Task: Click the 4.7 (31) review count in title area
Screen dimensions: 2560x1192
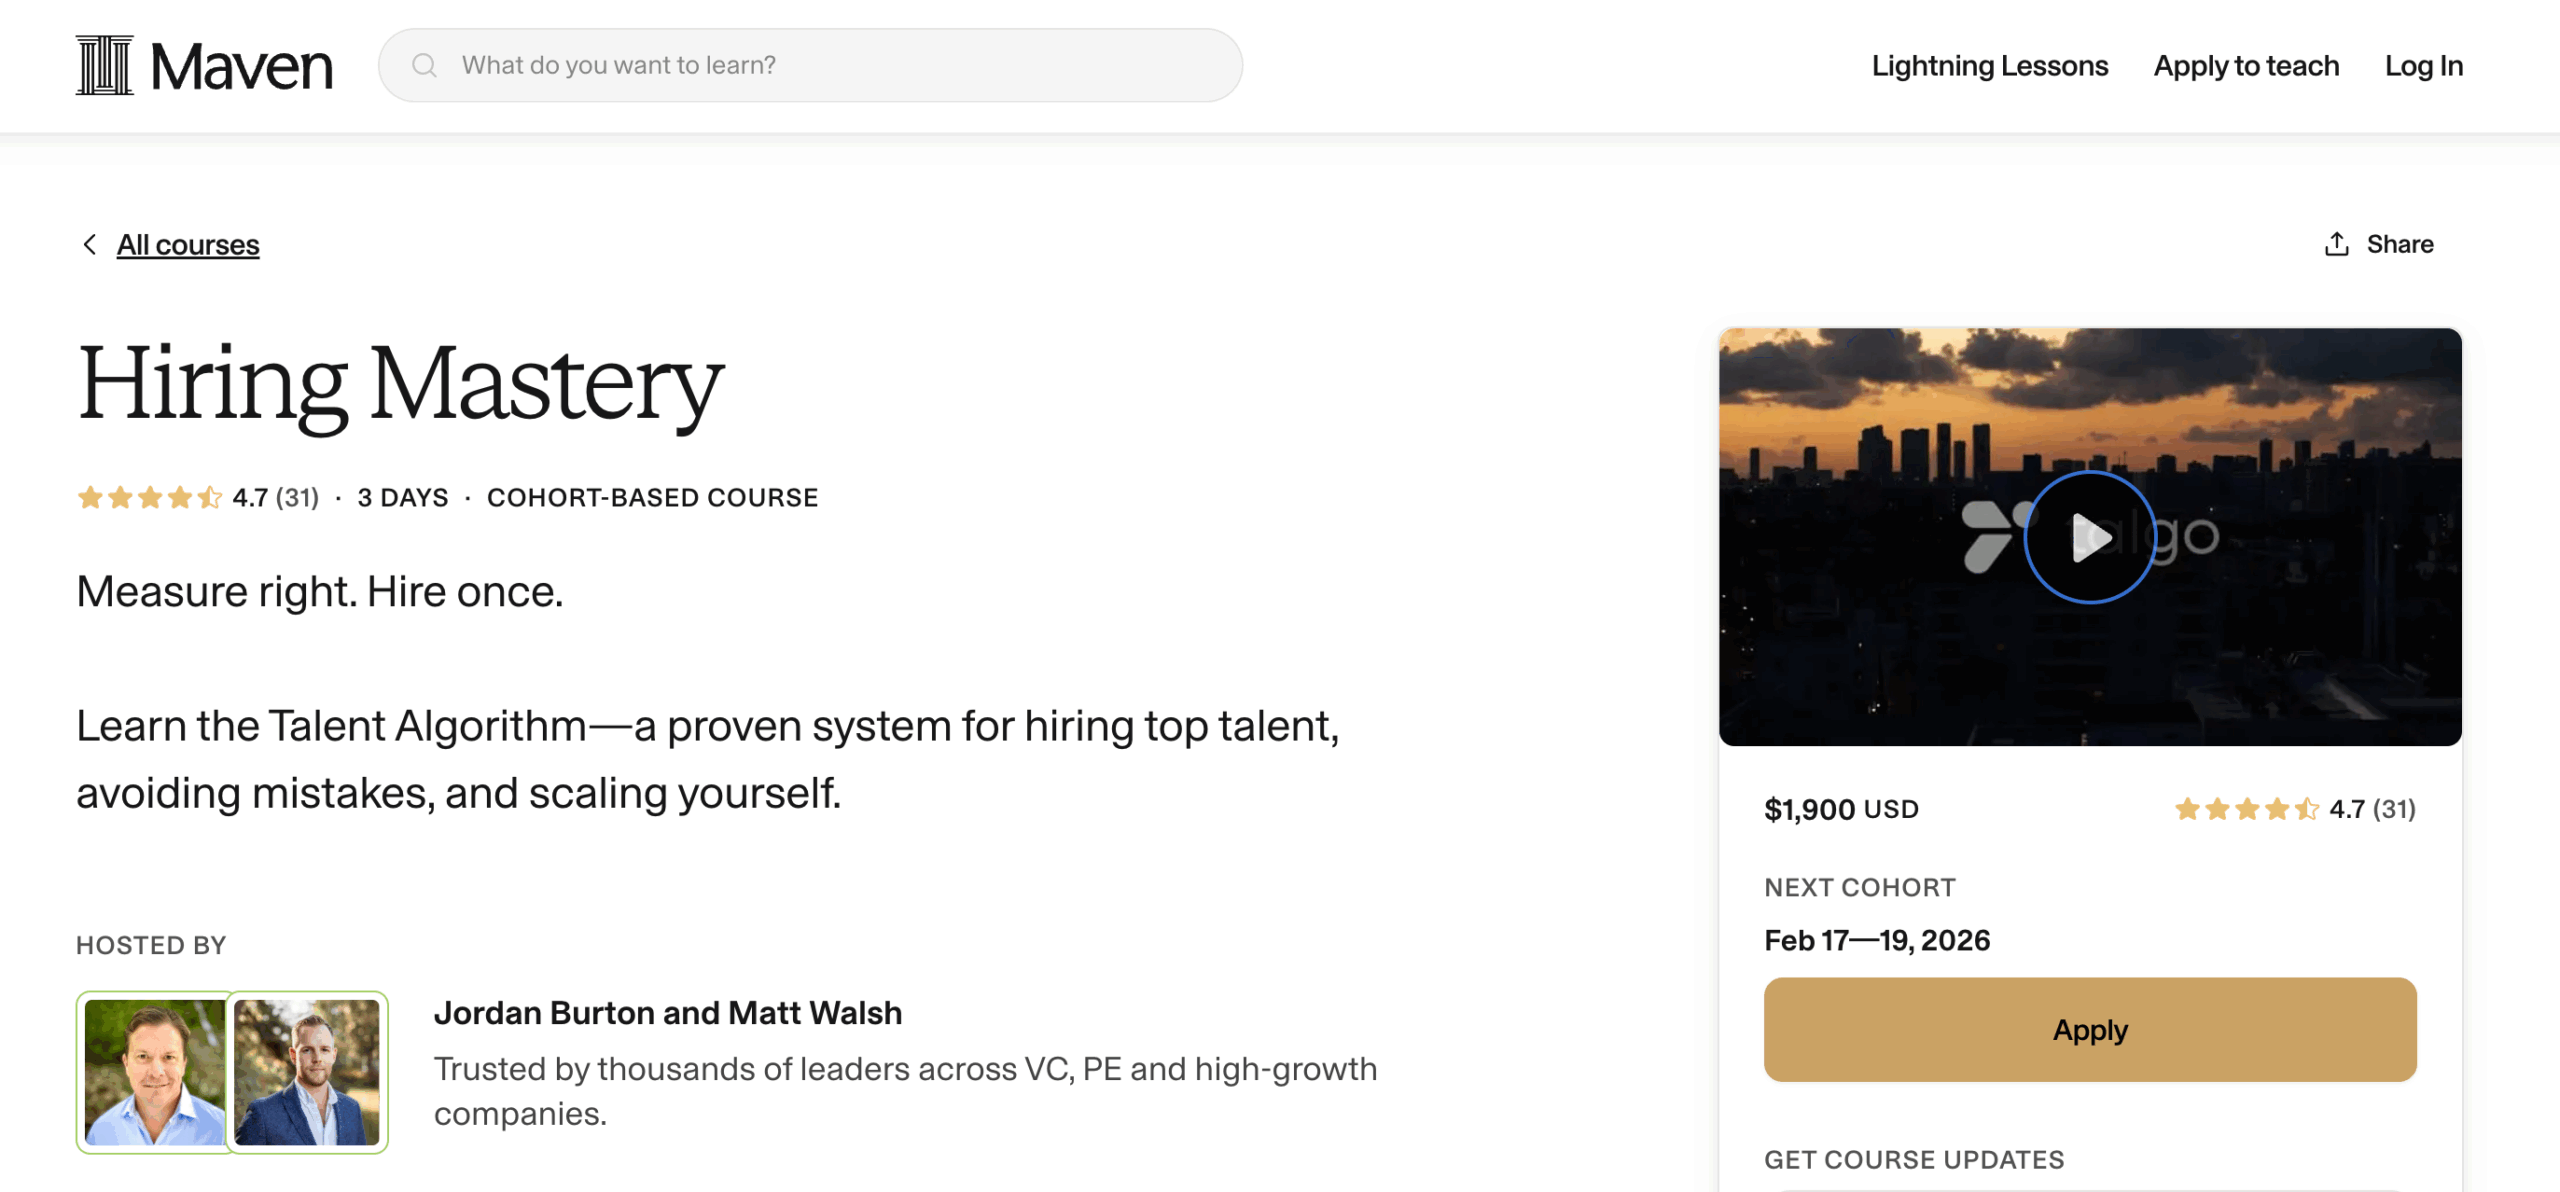Action: point(276,498)
